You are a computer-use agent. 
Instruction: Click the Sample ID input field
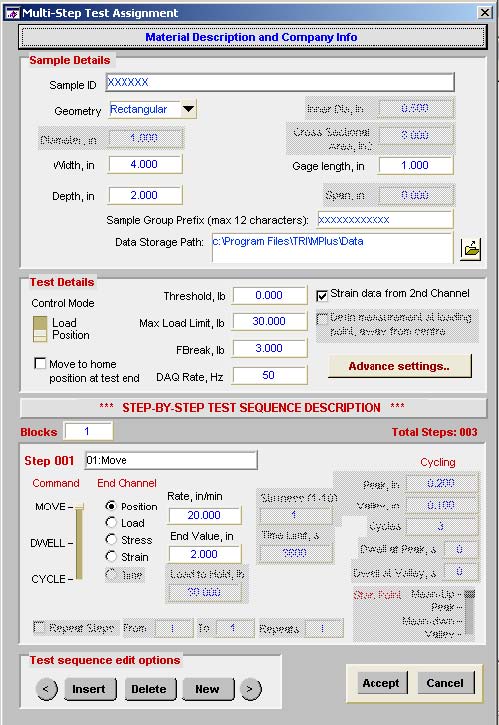(x=280, y=82)
